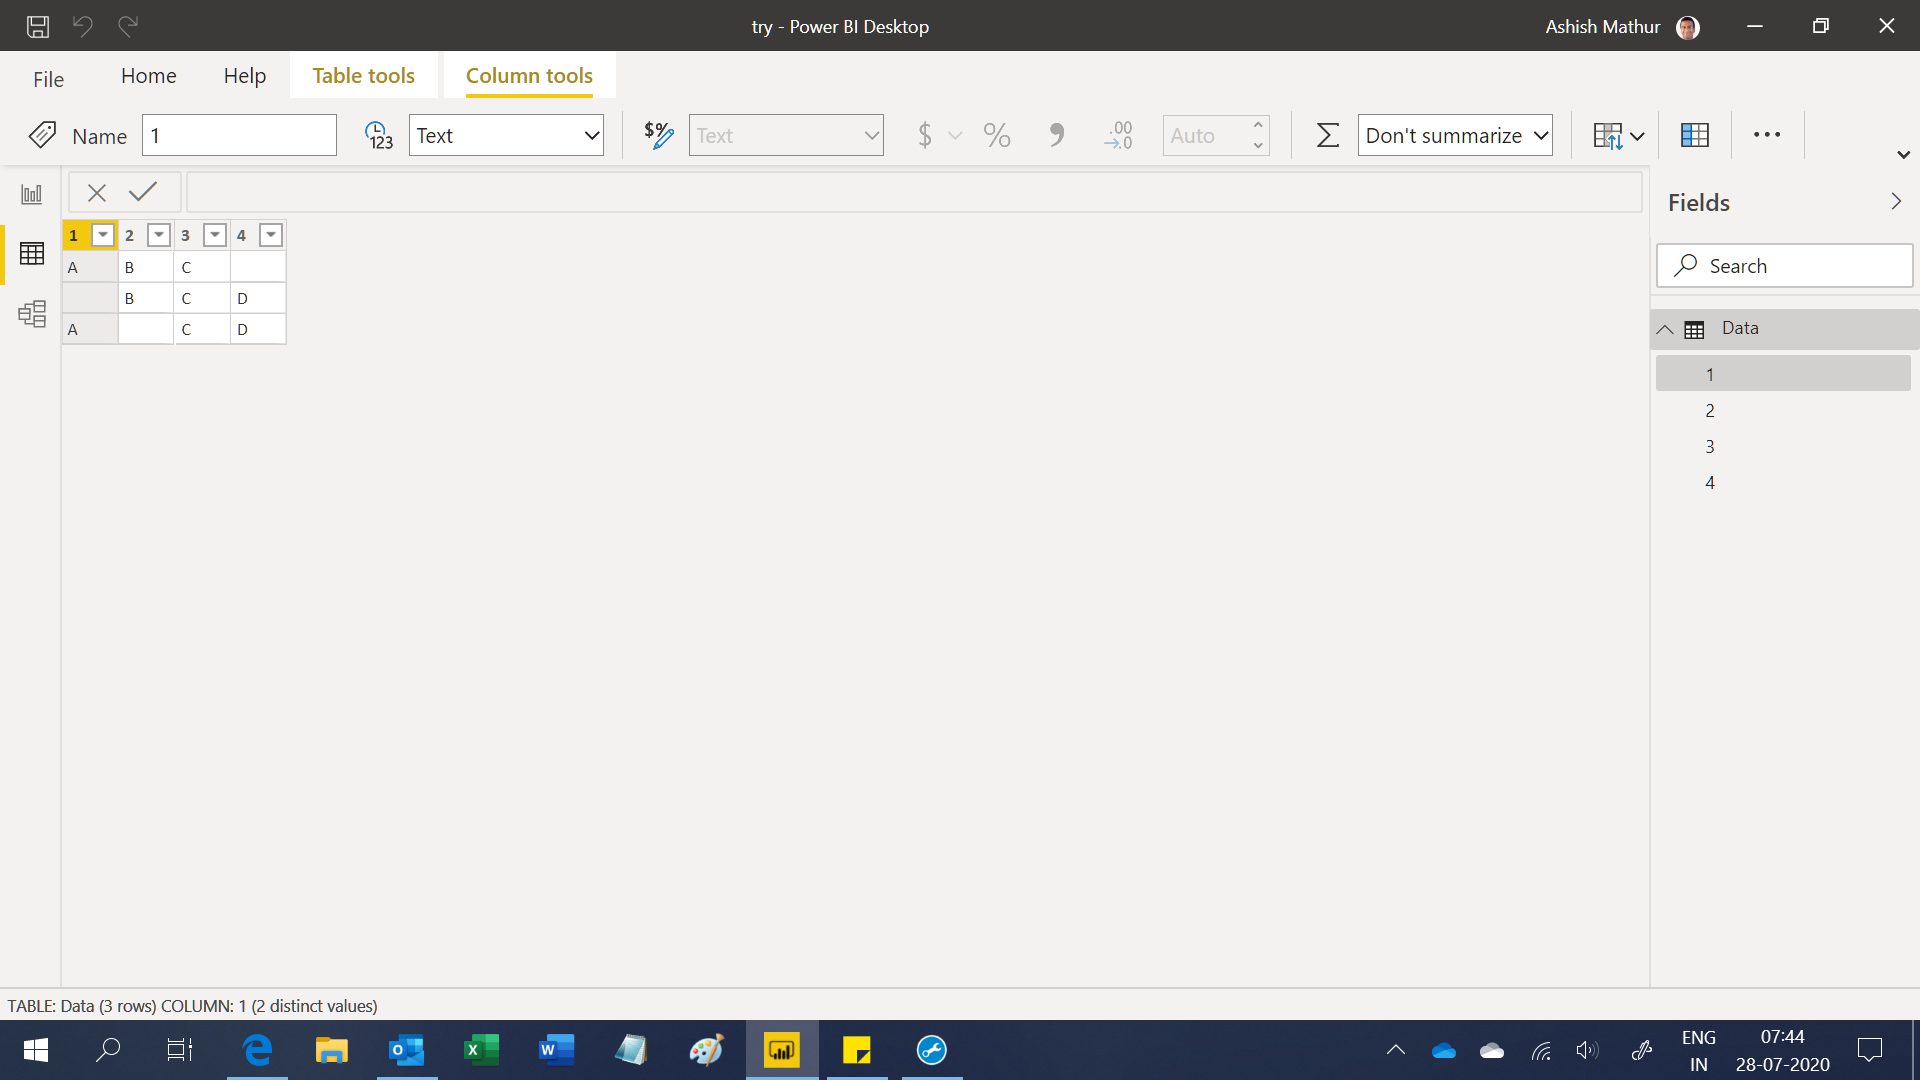
Task: Click the Fields Search box
Action: [1785, 266]
